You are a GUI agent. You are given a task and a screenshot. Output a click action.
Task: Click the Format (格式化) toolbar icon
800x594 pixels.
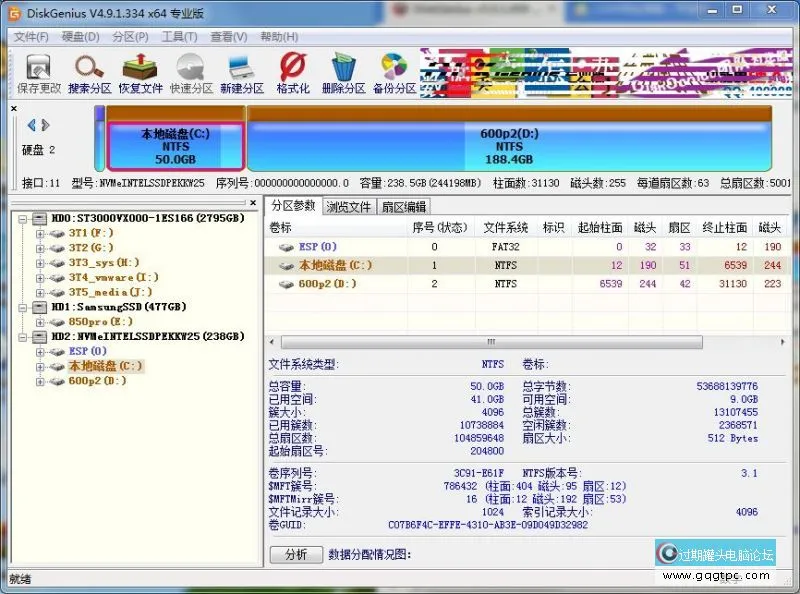[292, 73]
